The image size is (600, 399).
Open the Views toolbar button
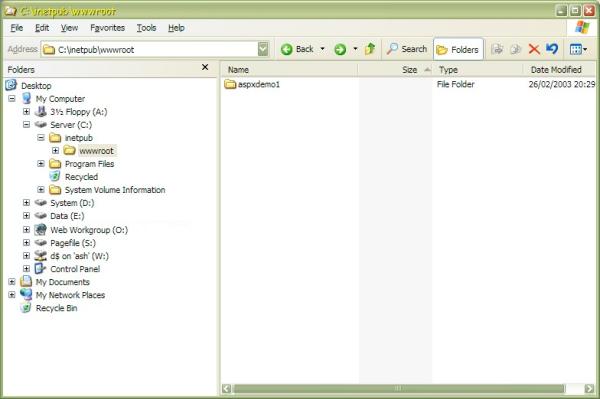click(578, 49)
